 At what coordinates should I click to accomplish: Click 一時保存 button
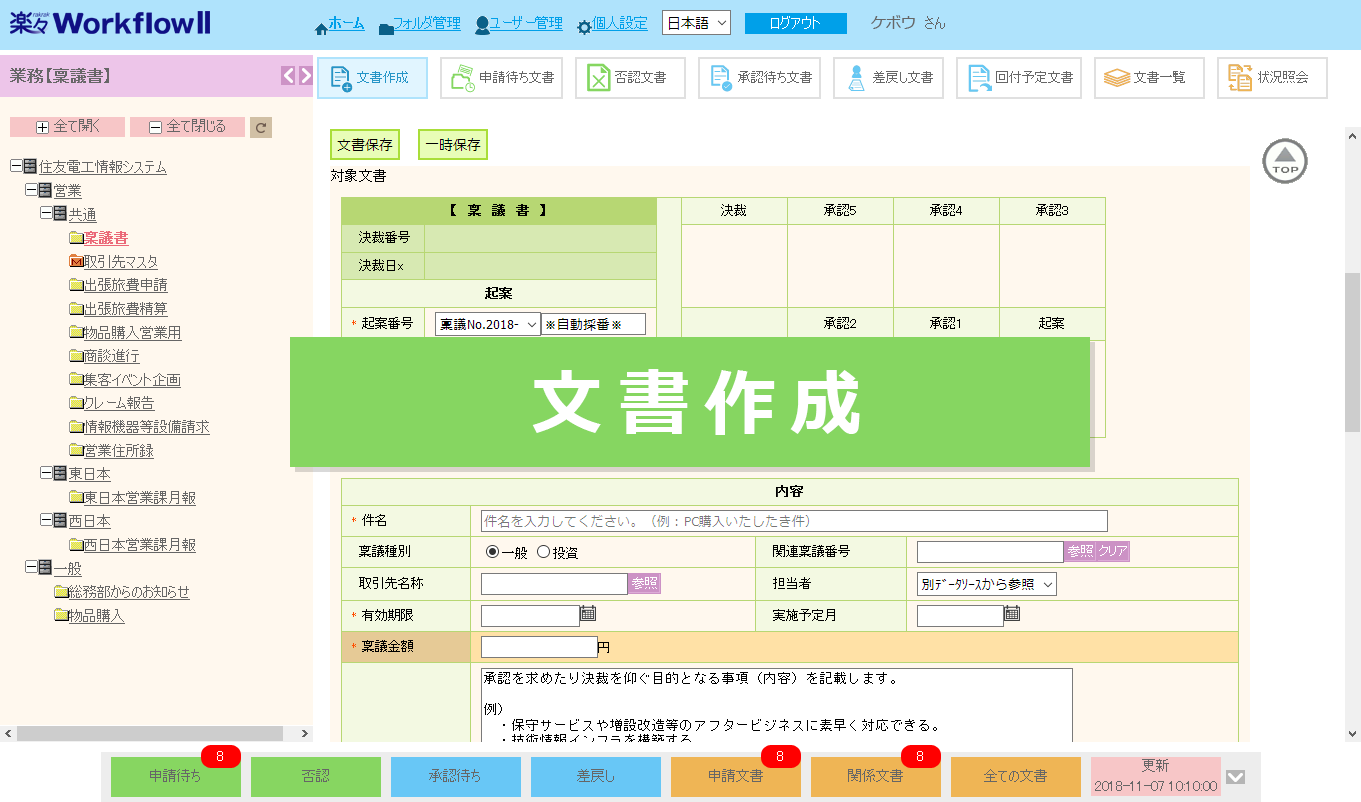(x=453, y=145)
